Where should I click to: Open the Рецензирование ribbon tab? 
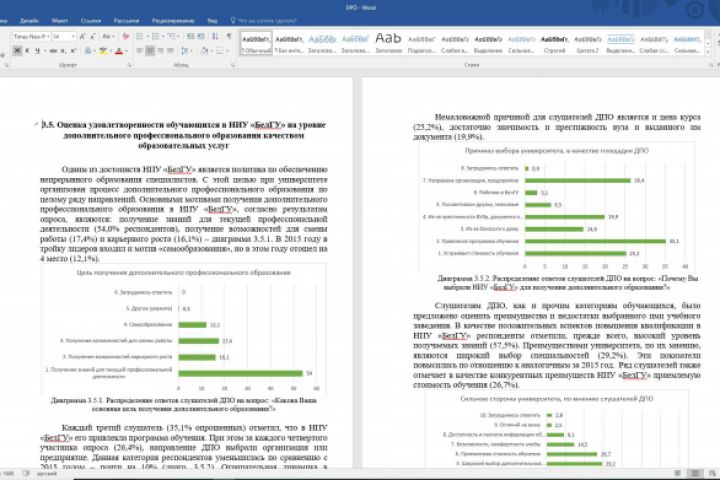click(x=173, y=20)
